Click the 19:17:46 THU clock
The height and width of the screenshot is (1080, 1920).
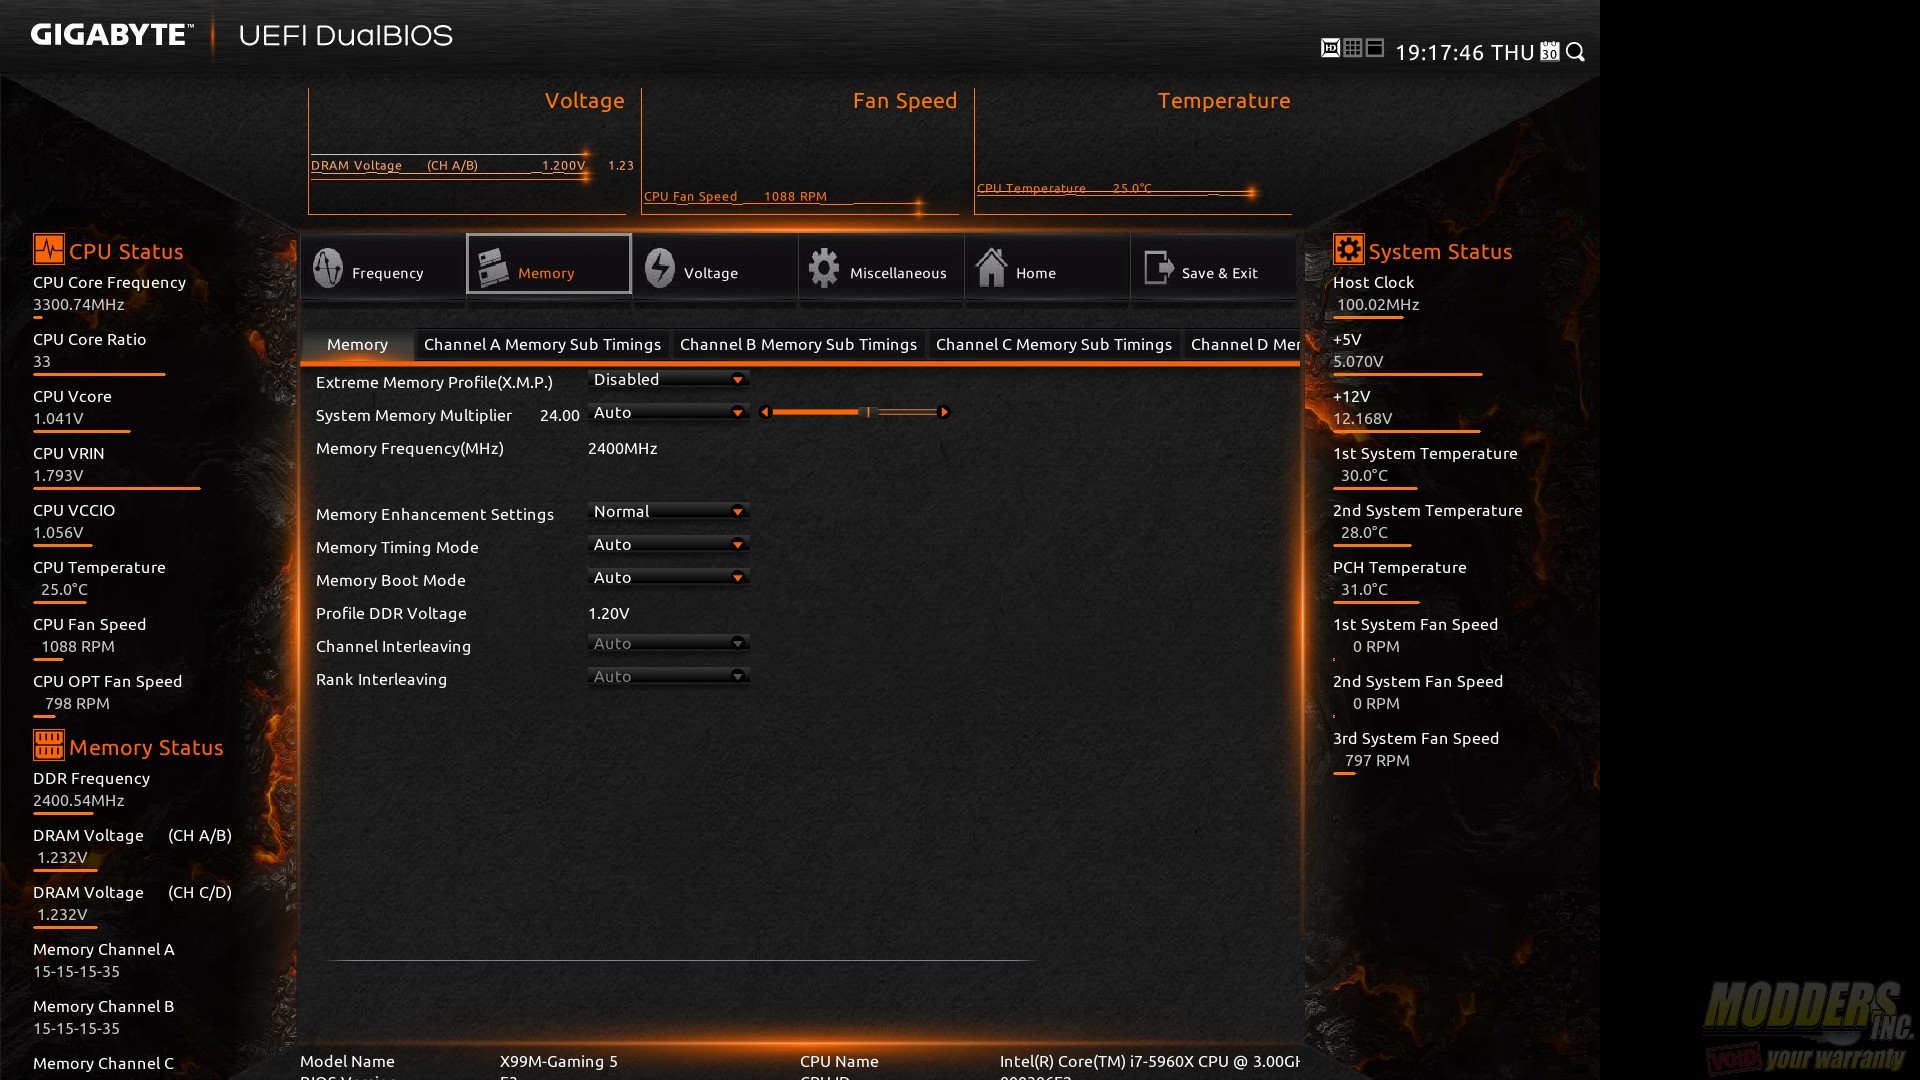[1464, 52]
